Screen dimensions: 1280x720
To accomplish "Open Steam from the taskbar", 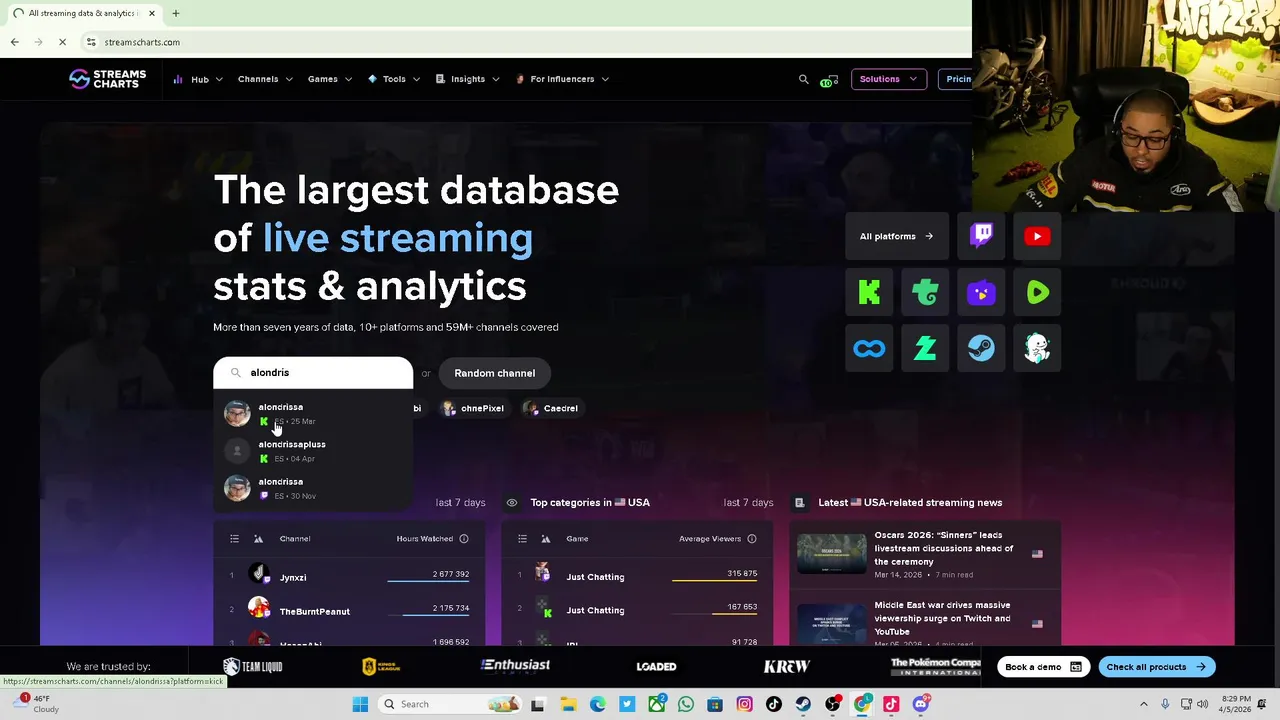I will click(x=803, y=704).
